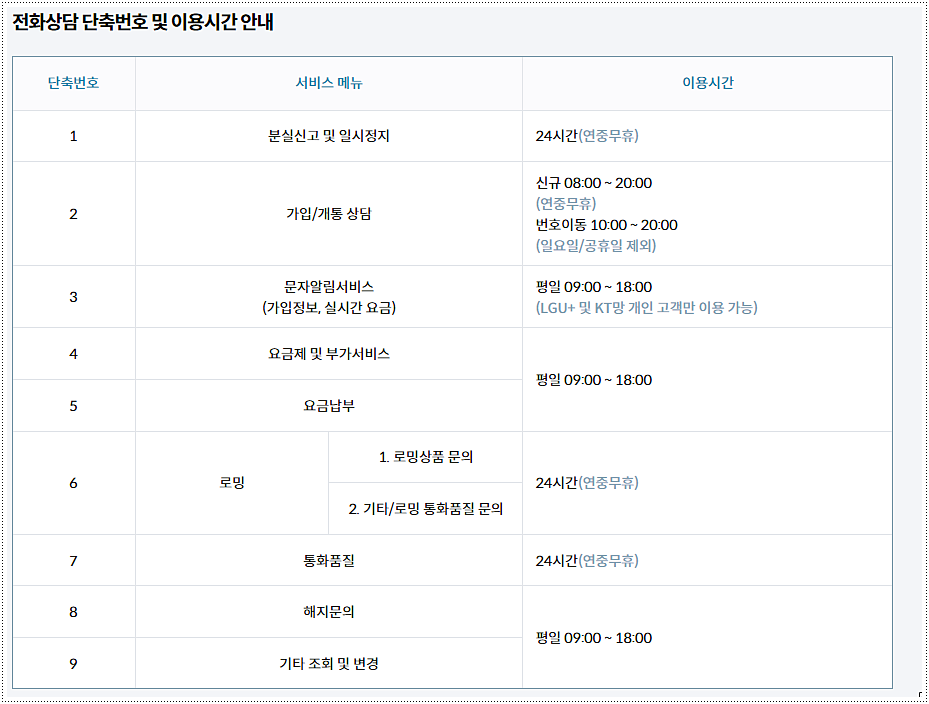Click the 24시간(연중무휴) time for lost phone reports
This screenshot has height=704, width=929.
594,136
